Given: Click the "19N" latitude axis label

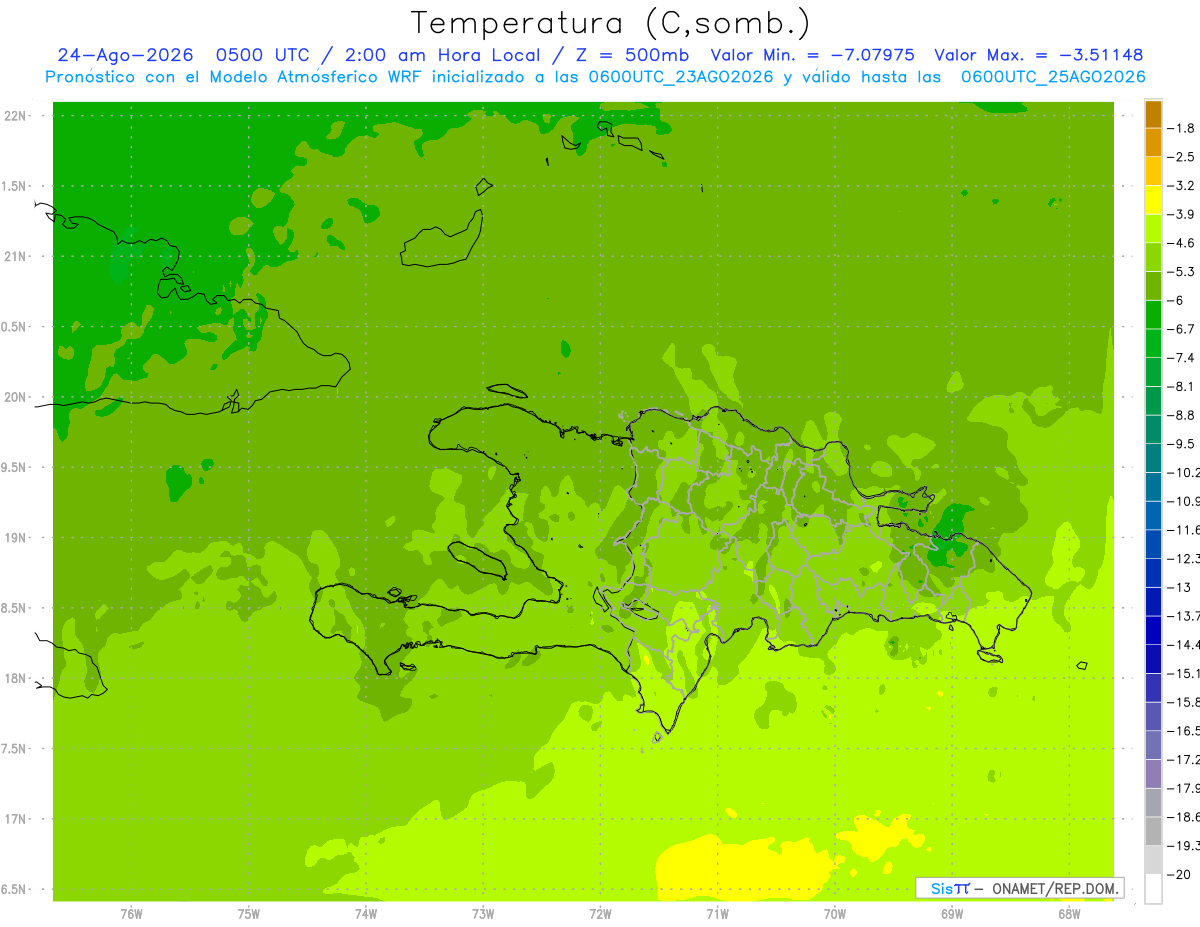Looking at the screenshot, I should tap(17, 538).
